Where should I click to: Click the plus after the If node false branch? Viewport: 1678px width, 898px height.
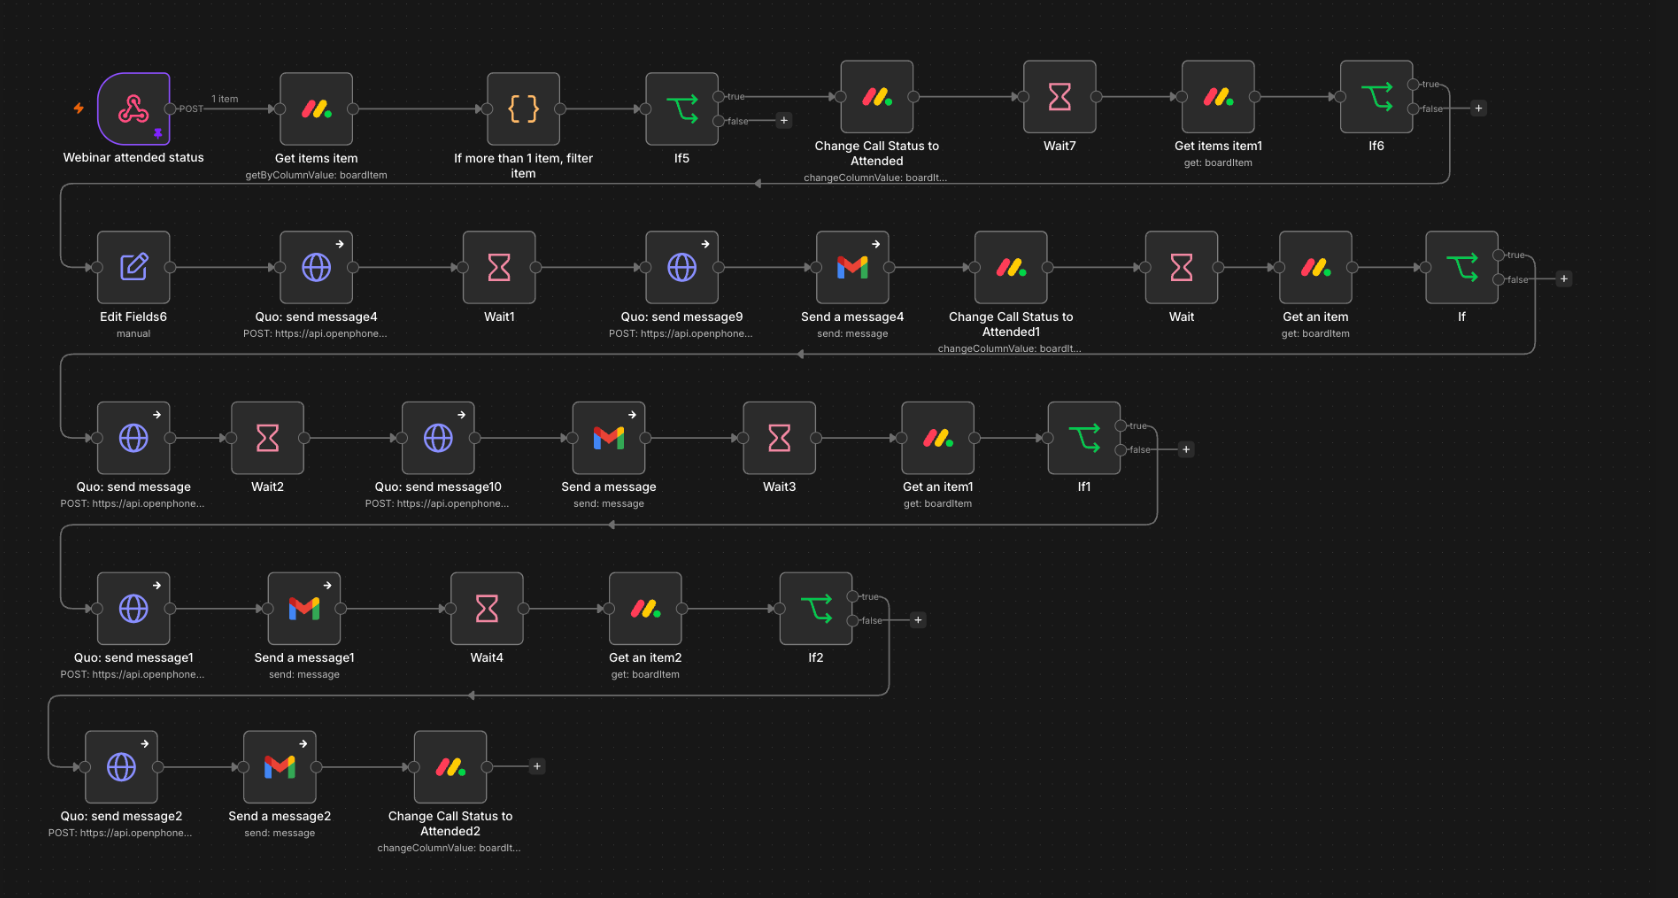(1564, 279)
